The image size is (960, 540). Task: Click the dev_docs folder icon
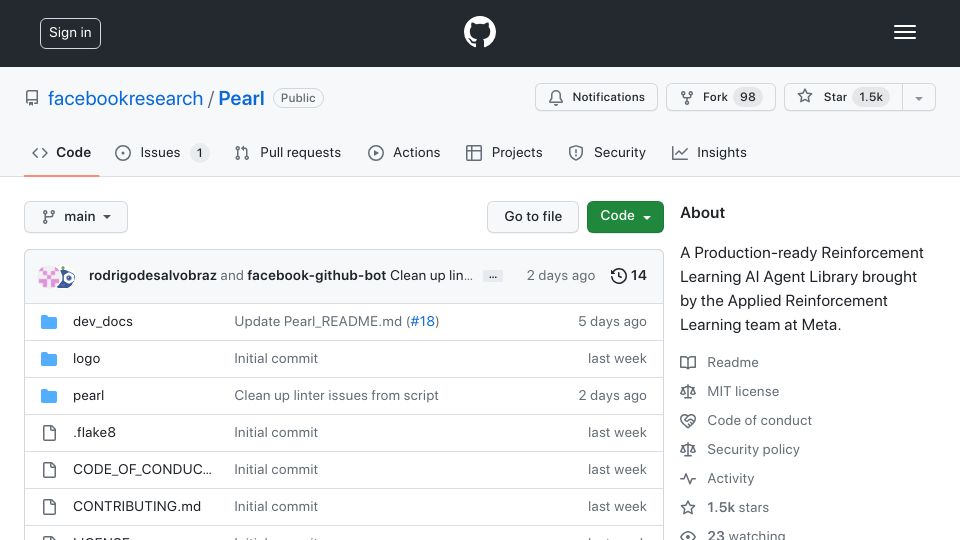click(x=49, y=322)
